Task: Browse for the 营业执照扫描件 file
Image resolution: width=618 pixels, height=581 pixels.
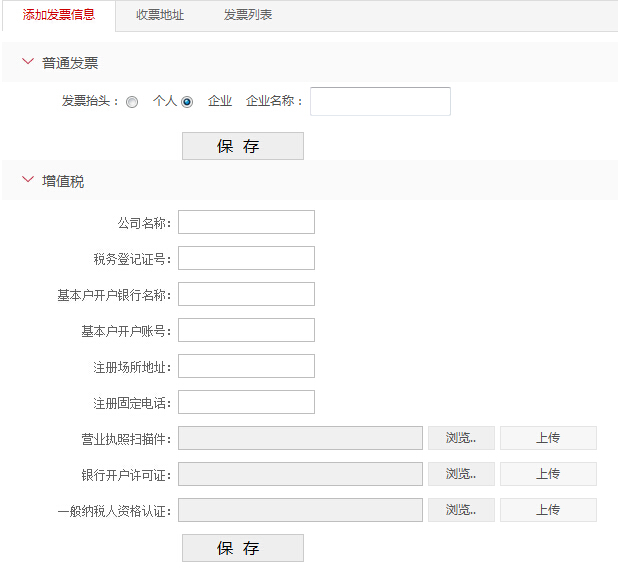Action: pyautogui.click(x=461, y=438)
